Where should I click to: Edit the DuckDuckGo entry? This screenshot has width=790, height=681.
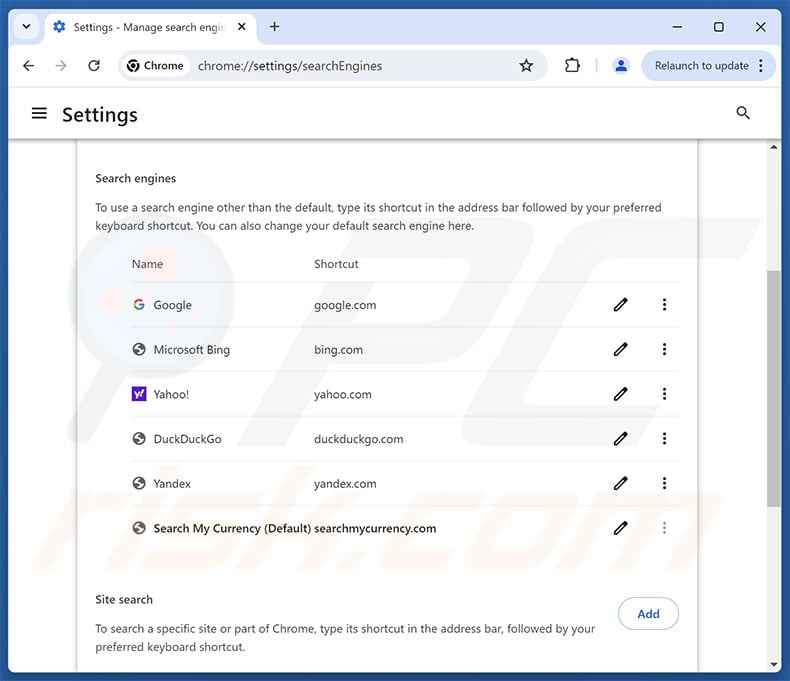[x=620, y=439]
